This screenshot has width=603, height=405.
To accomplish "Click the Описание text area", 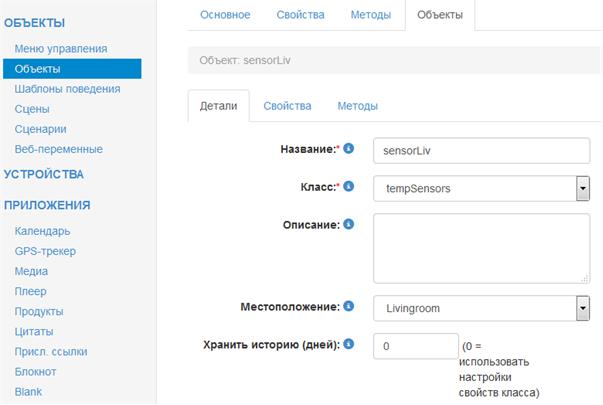I will point(481,248).
